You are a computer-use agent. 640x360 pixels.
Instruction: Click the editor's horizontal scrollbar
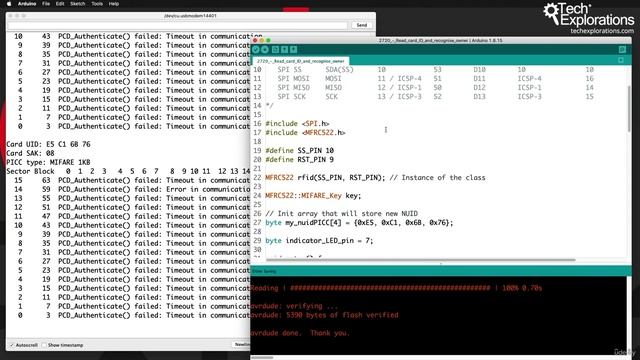pyautogui.click(x=420, y=260)
